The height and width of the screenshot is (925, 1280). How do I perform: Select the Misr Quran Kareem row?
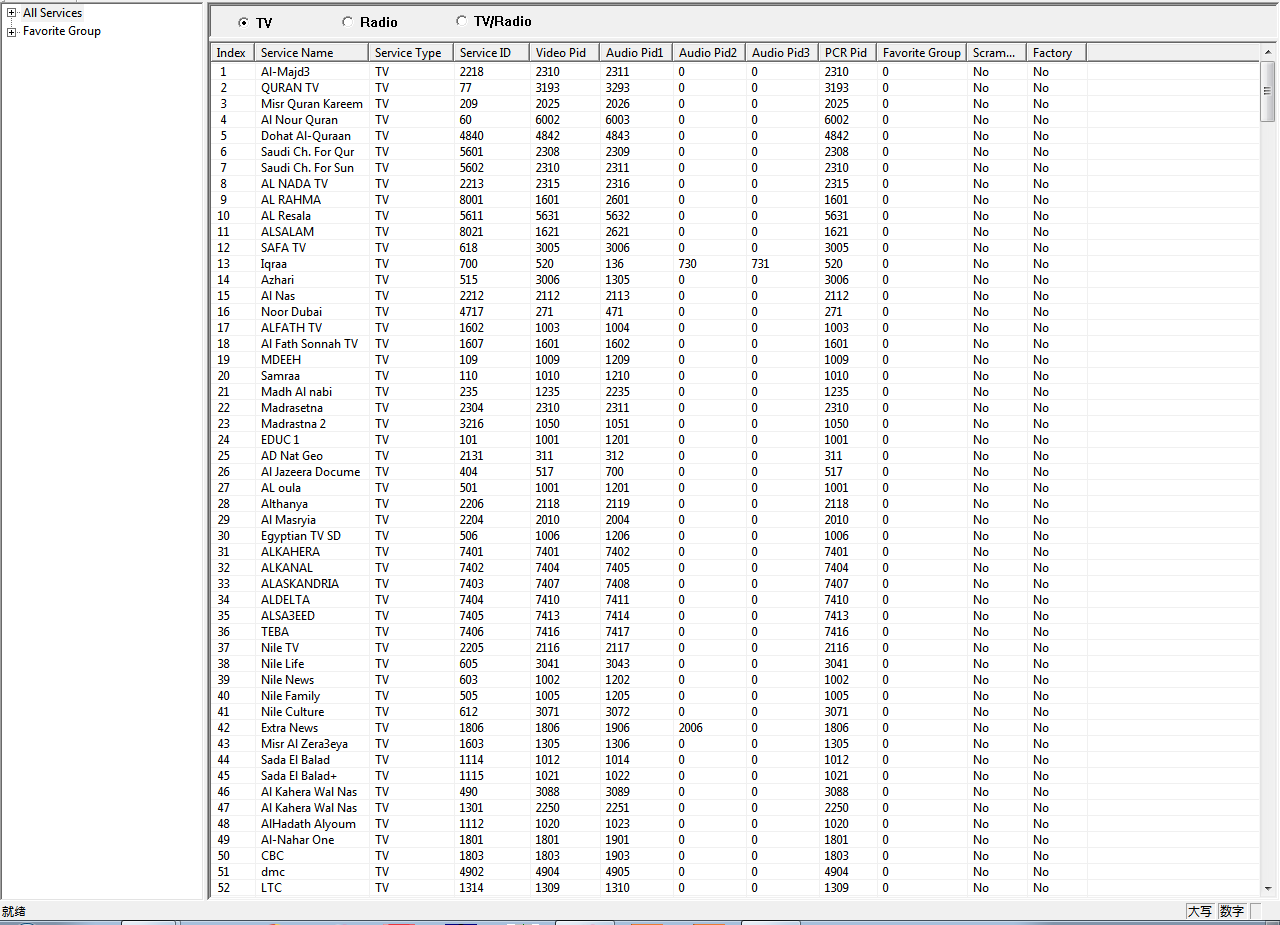tap(649, 104)
